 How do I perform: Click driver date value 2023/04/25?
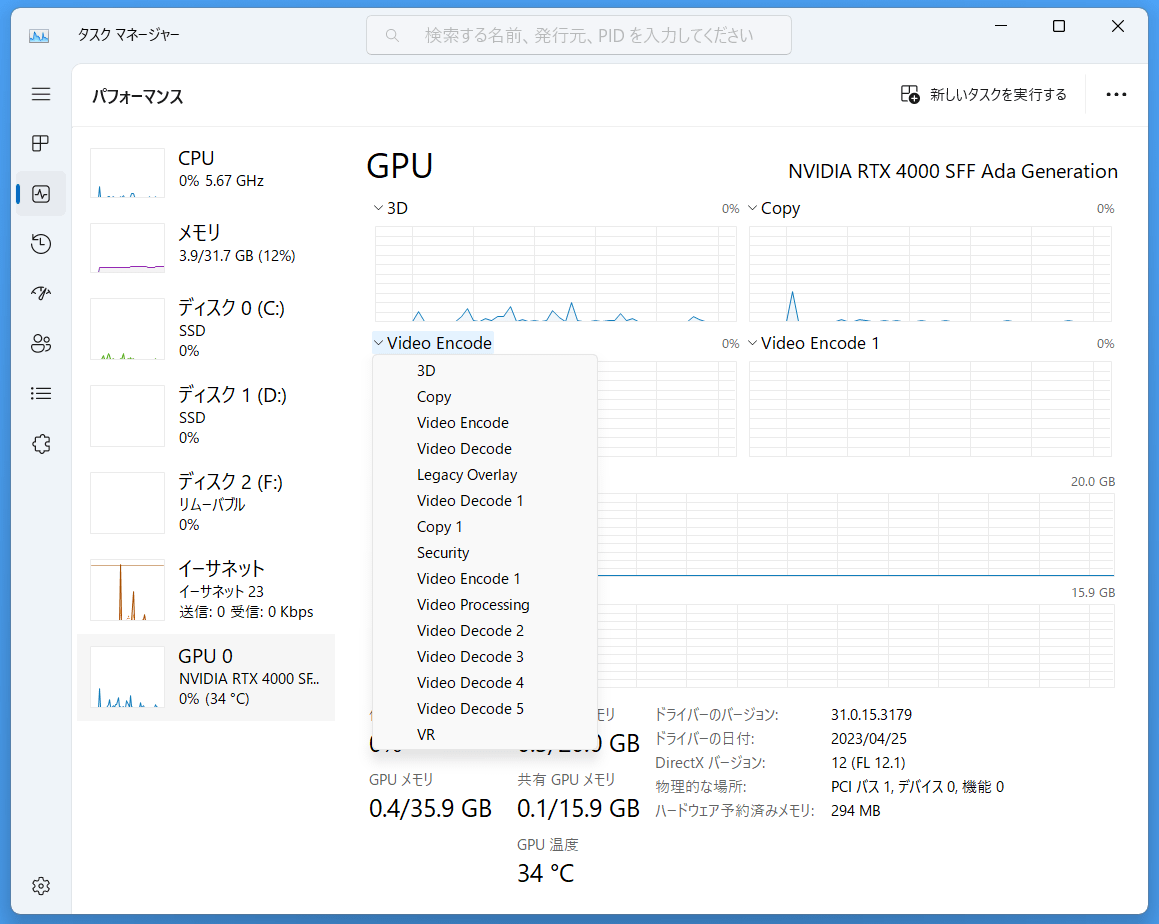[x=869, y=738]
